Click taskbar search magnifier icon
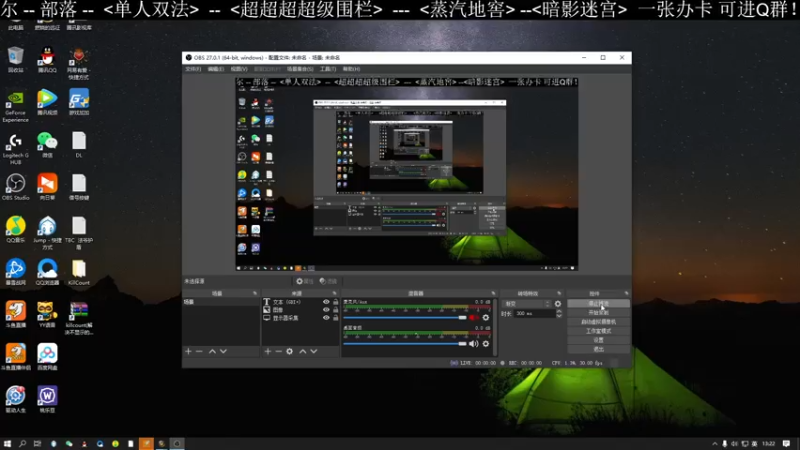This screenshot has width=800, height=450. tap(22, 443)
